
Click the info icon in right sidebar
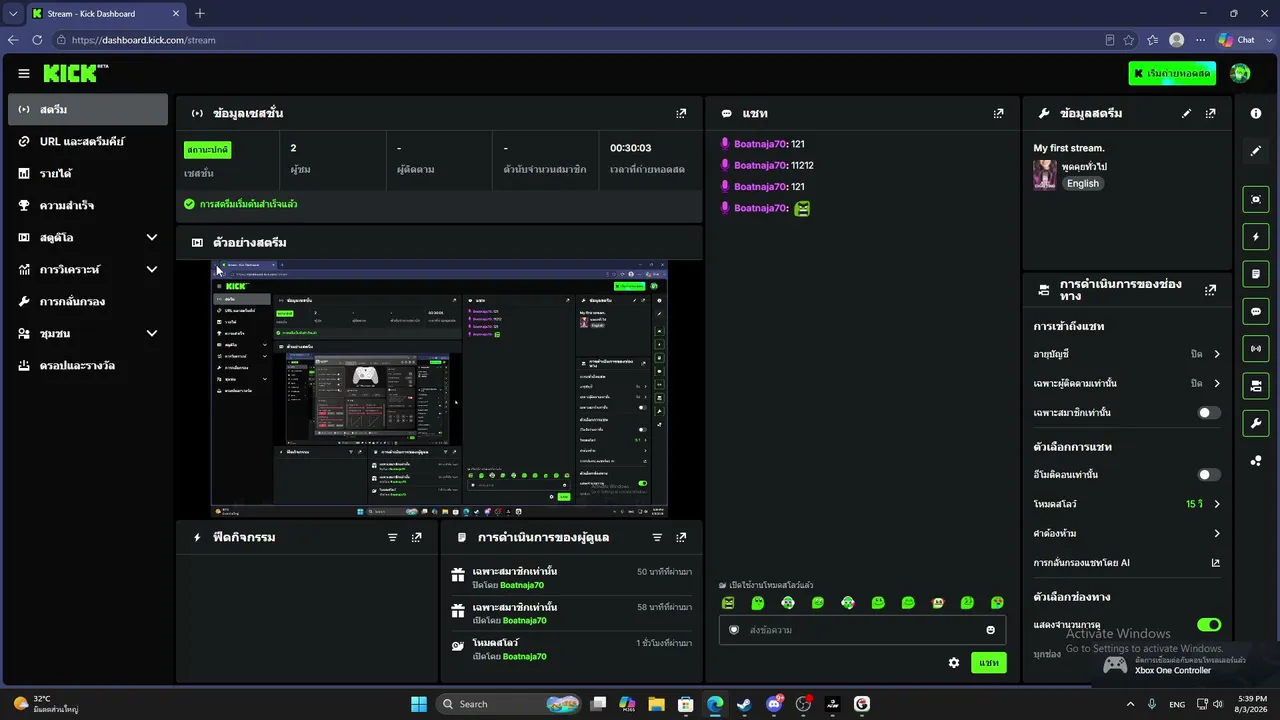(1256, 114)
